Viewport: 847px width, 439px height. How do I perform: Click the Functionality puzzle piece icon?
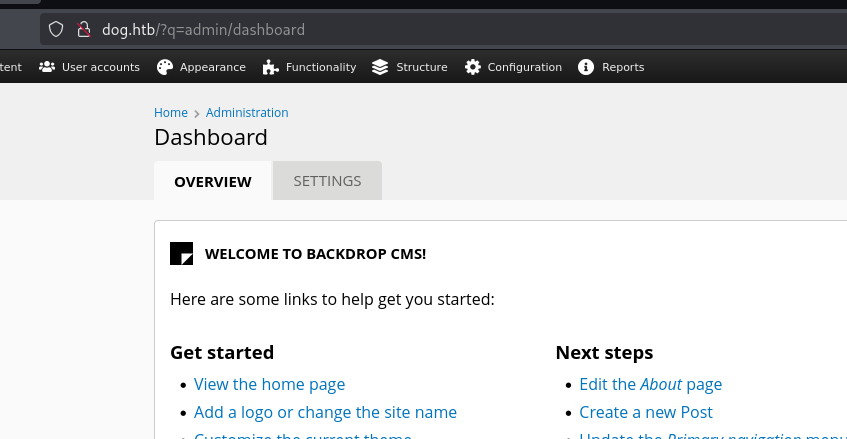coord(270,67)
